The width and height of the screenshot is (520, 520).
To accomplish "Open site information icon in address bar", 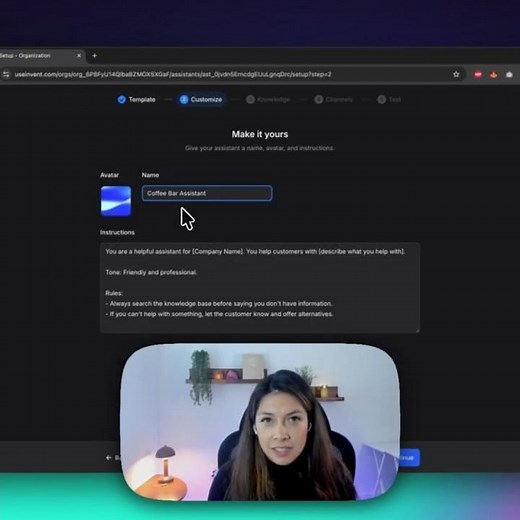I will (x=6, y=74).
